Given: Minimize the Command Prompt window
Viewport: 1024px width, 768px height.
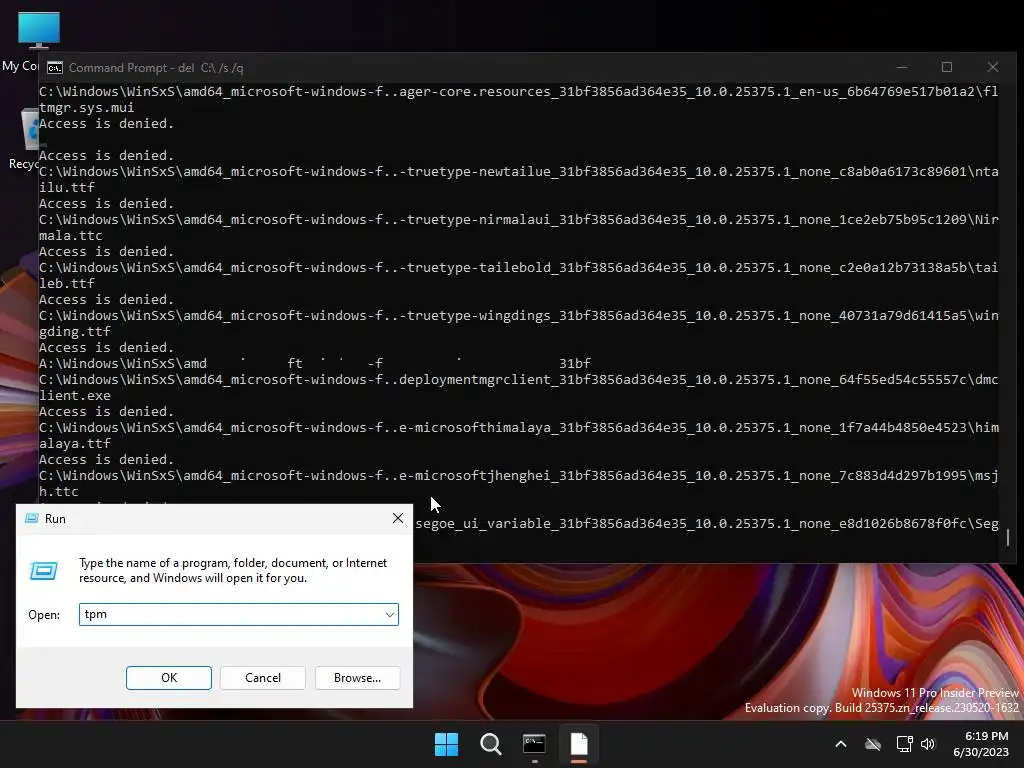Looking at the screenshot, I should 902,67.
